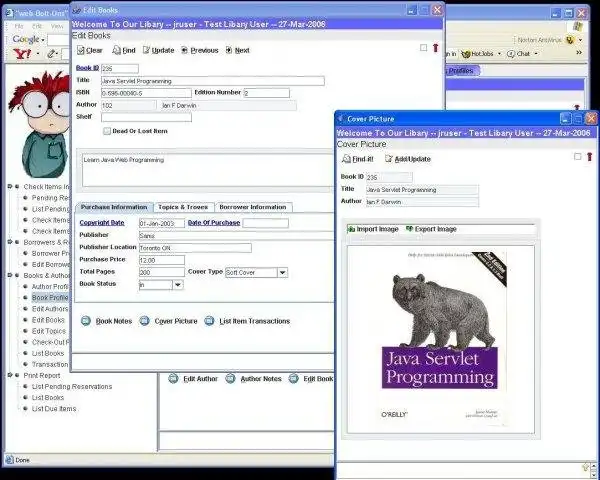Click the Author Notes globe icon
This screenshot has height=480, width=600.
[230, 379]
